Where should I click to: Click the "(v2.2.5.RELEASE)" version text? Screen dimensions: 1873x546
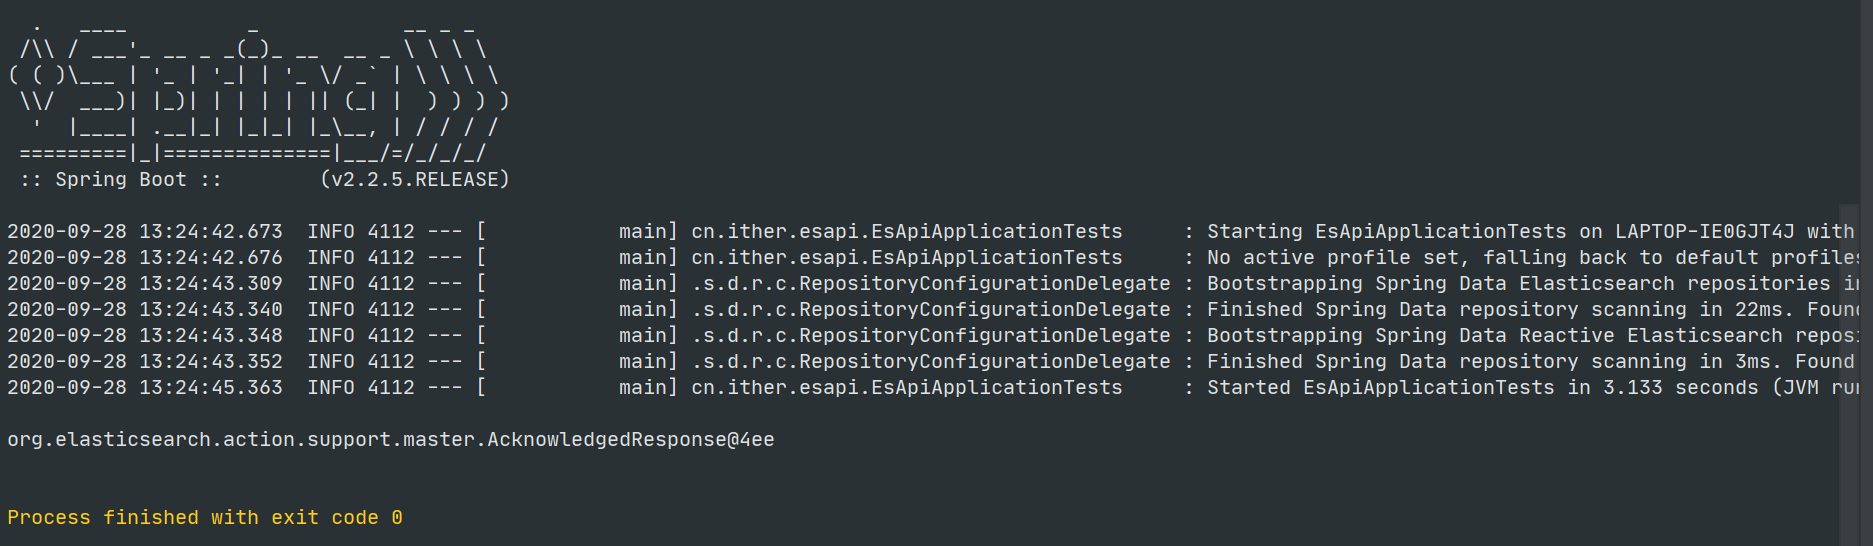pyautogui.click(x=414, y=180)
